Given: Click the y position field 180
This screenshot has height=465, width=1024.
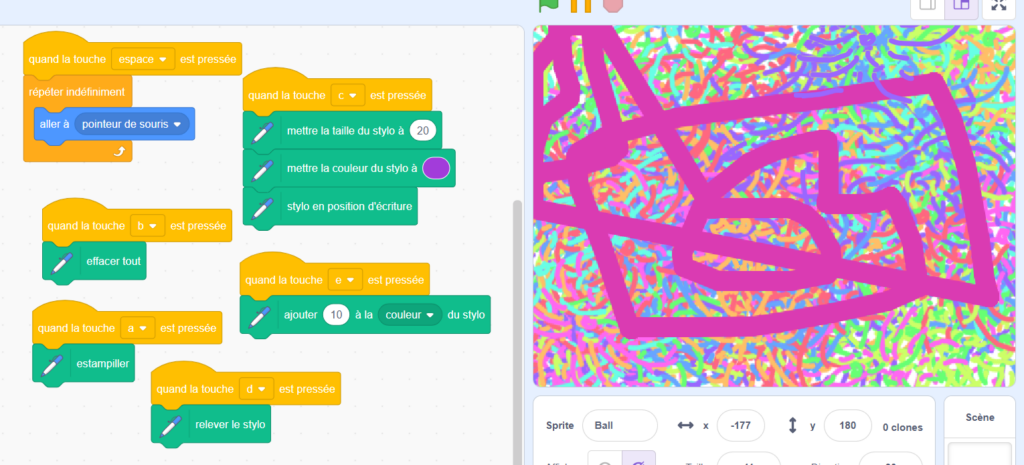Looking at the screenshot, I should (x=848, y=426).
